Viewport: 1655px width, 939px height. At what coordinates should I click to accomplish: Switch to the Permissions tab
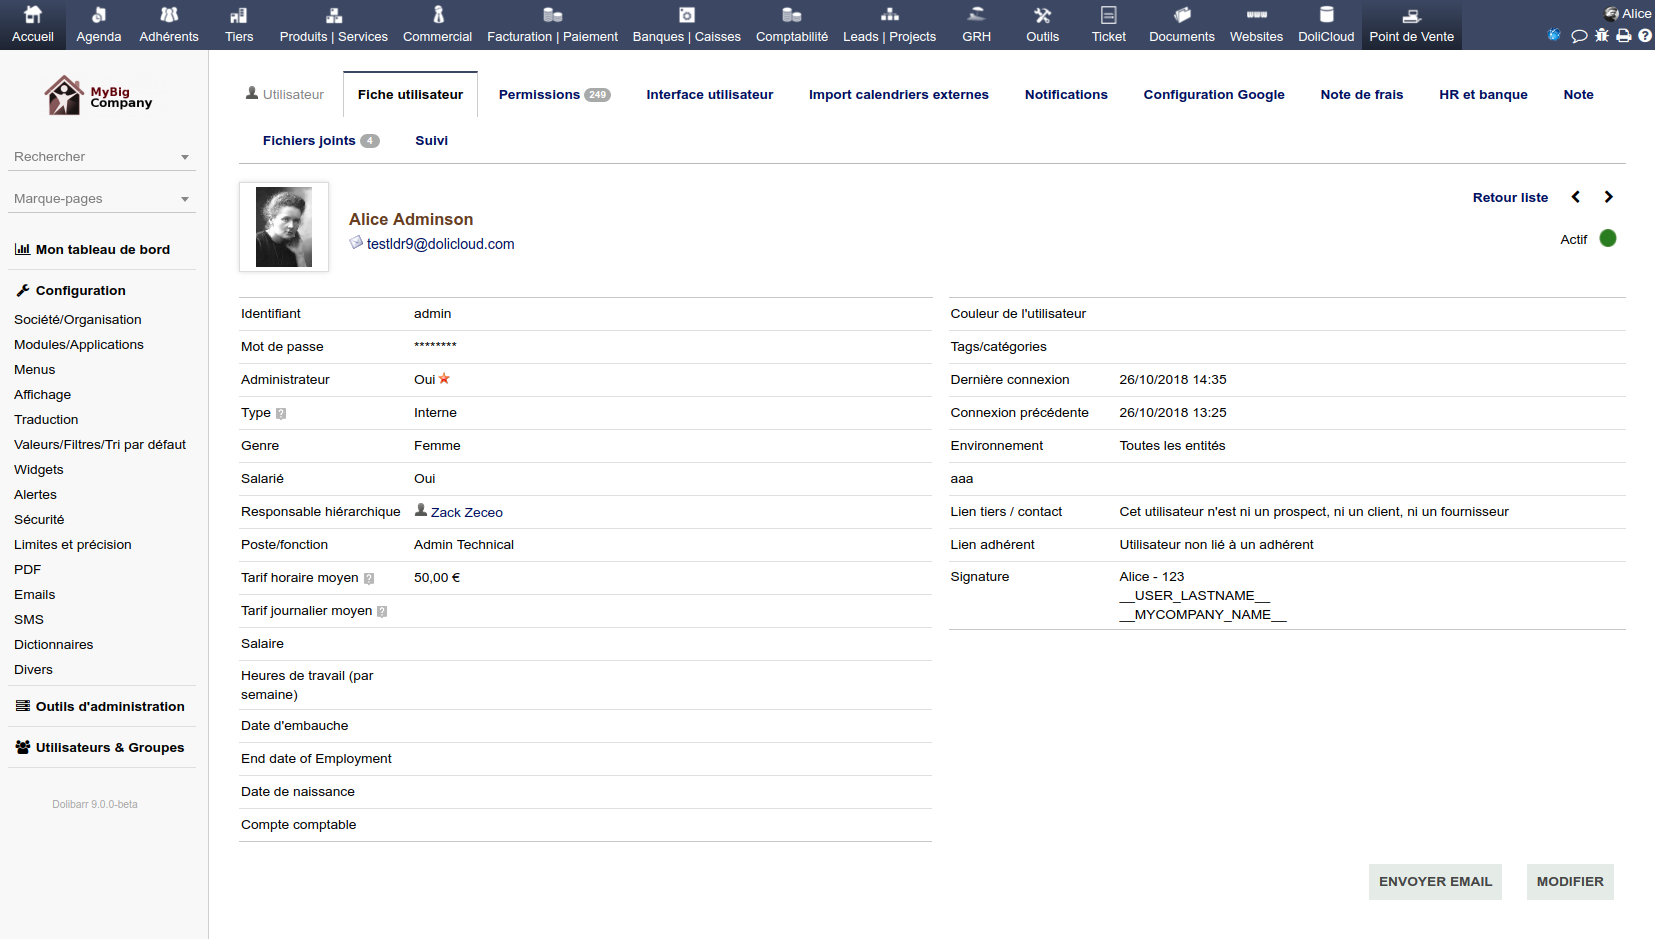click(553, 95)
